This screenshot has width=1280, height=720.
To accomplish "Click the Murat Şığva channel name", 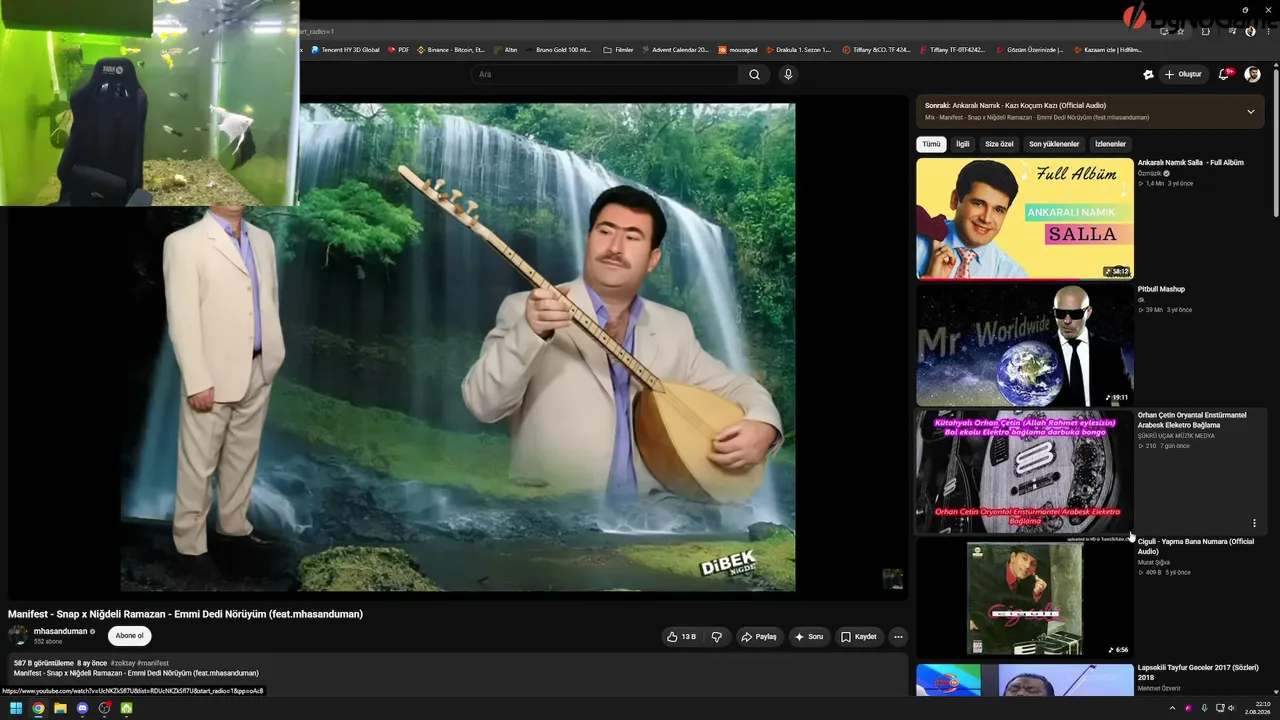I will point(1154,562).
